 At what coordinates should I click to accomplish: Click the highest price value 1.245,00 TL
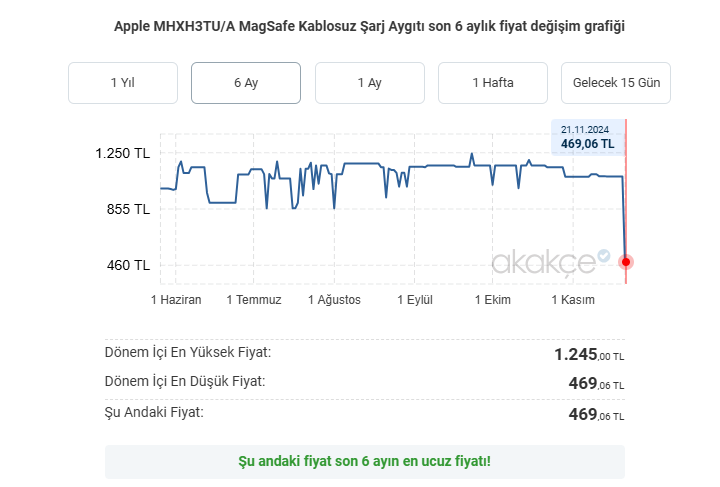click(x=589, y=354)
